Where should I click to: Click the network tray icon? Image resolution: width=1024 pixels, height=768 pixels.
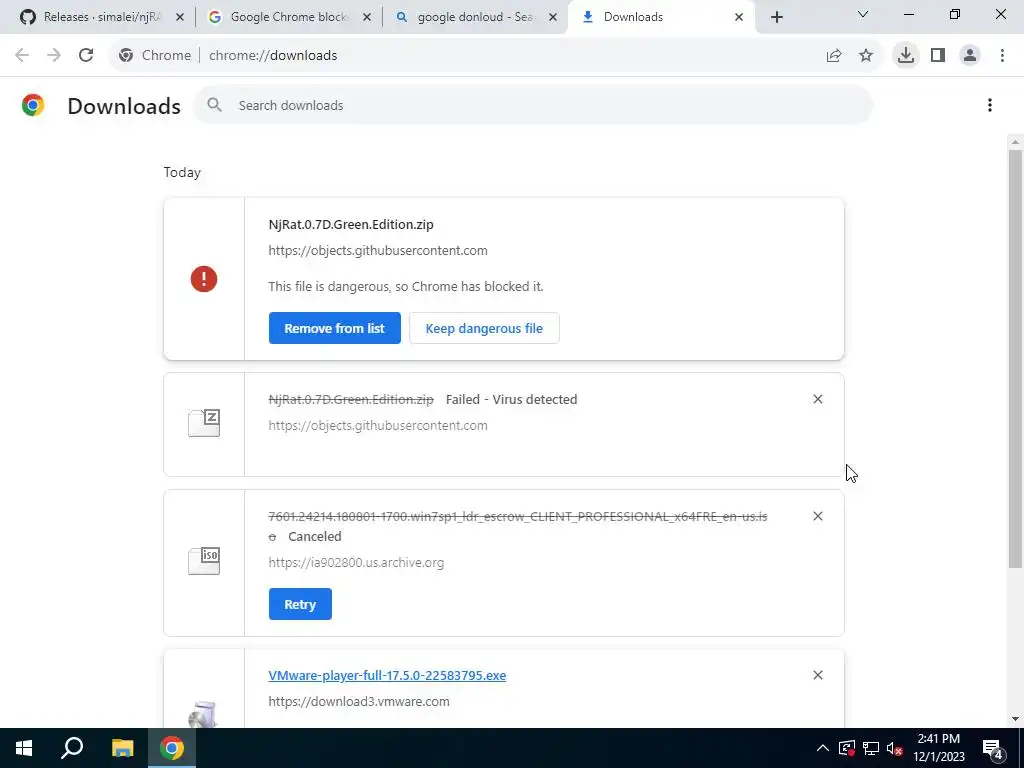871,748
